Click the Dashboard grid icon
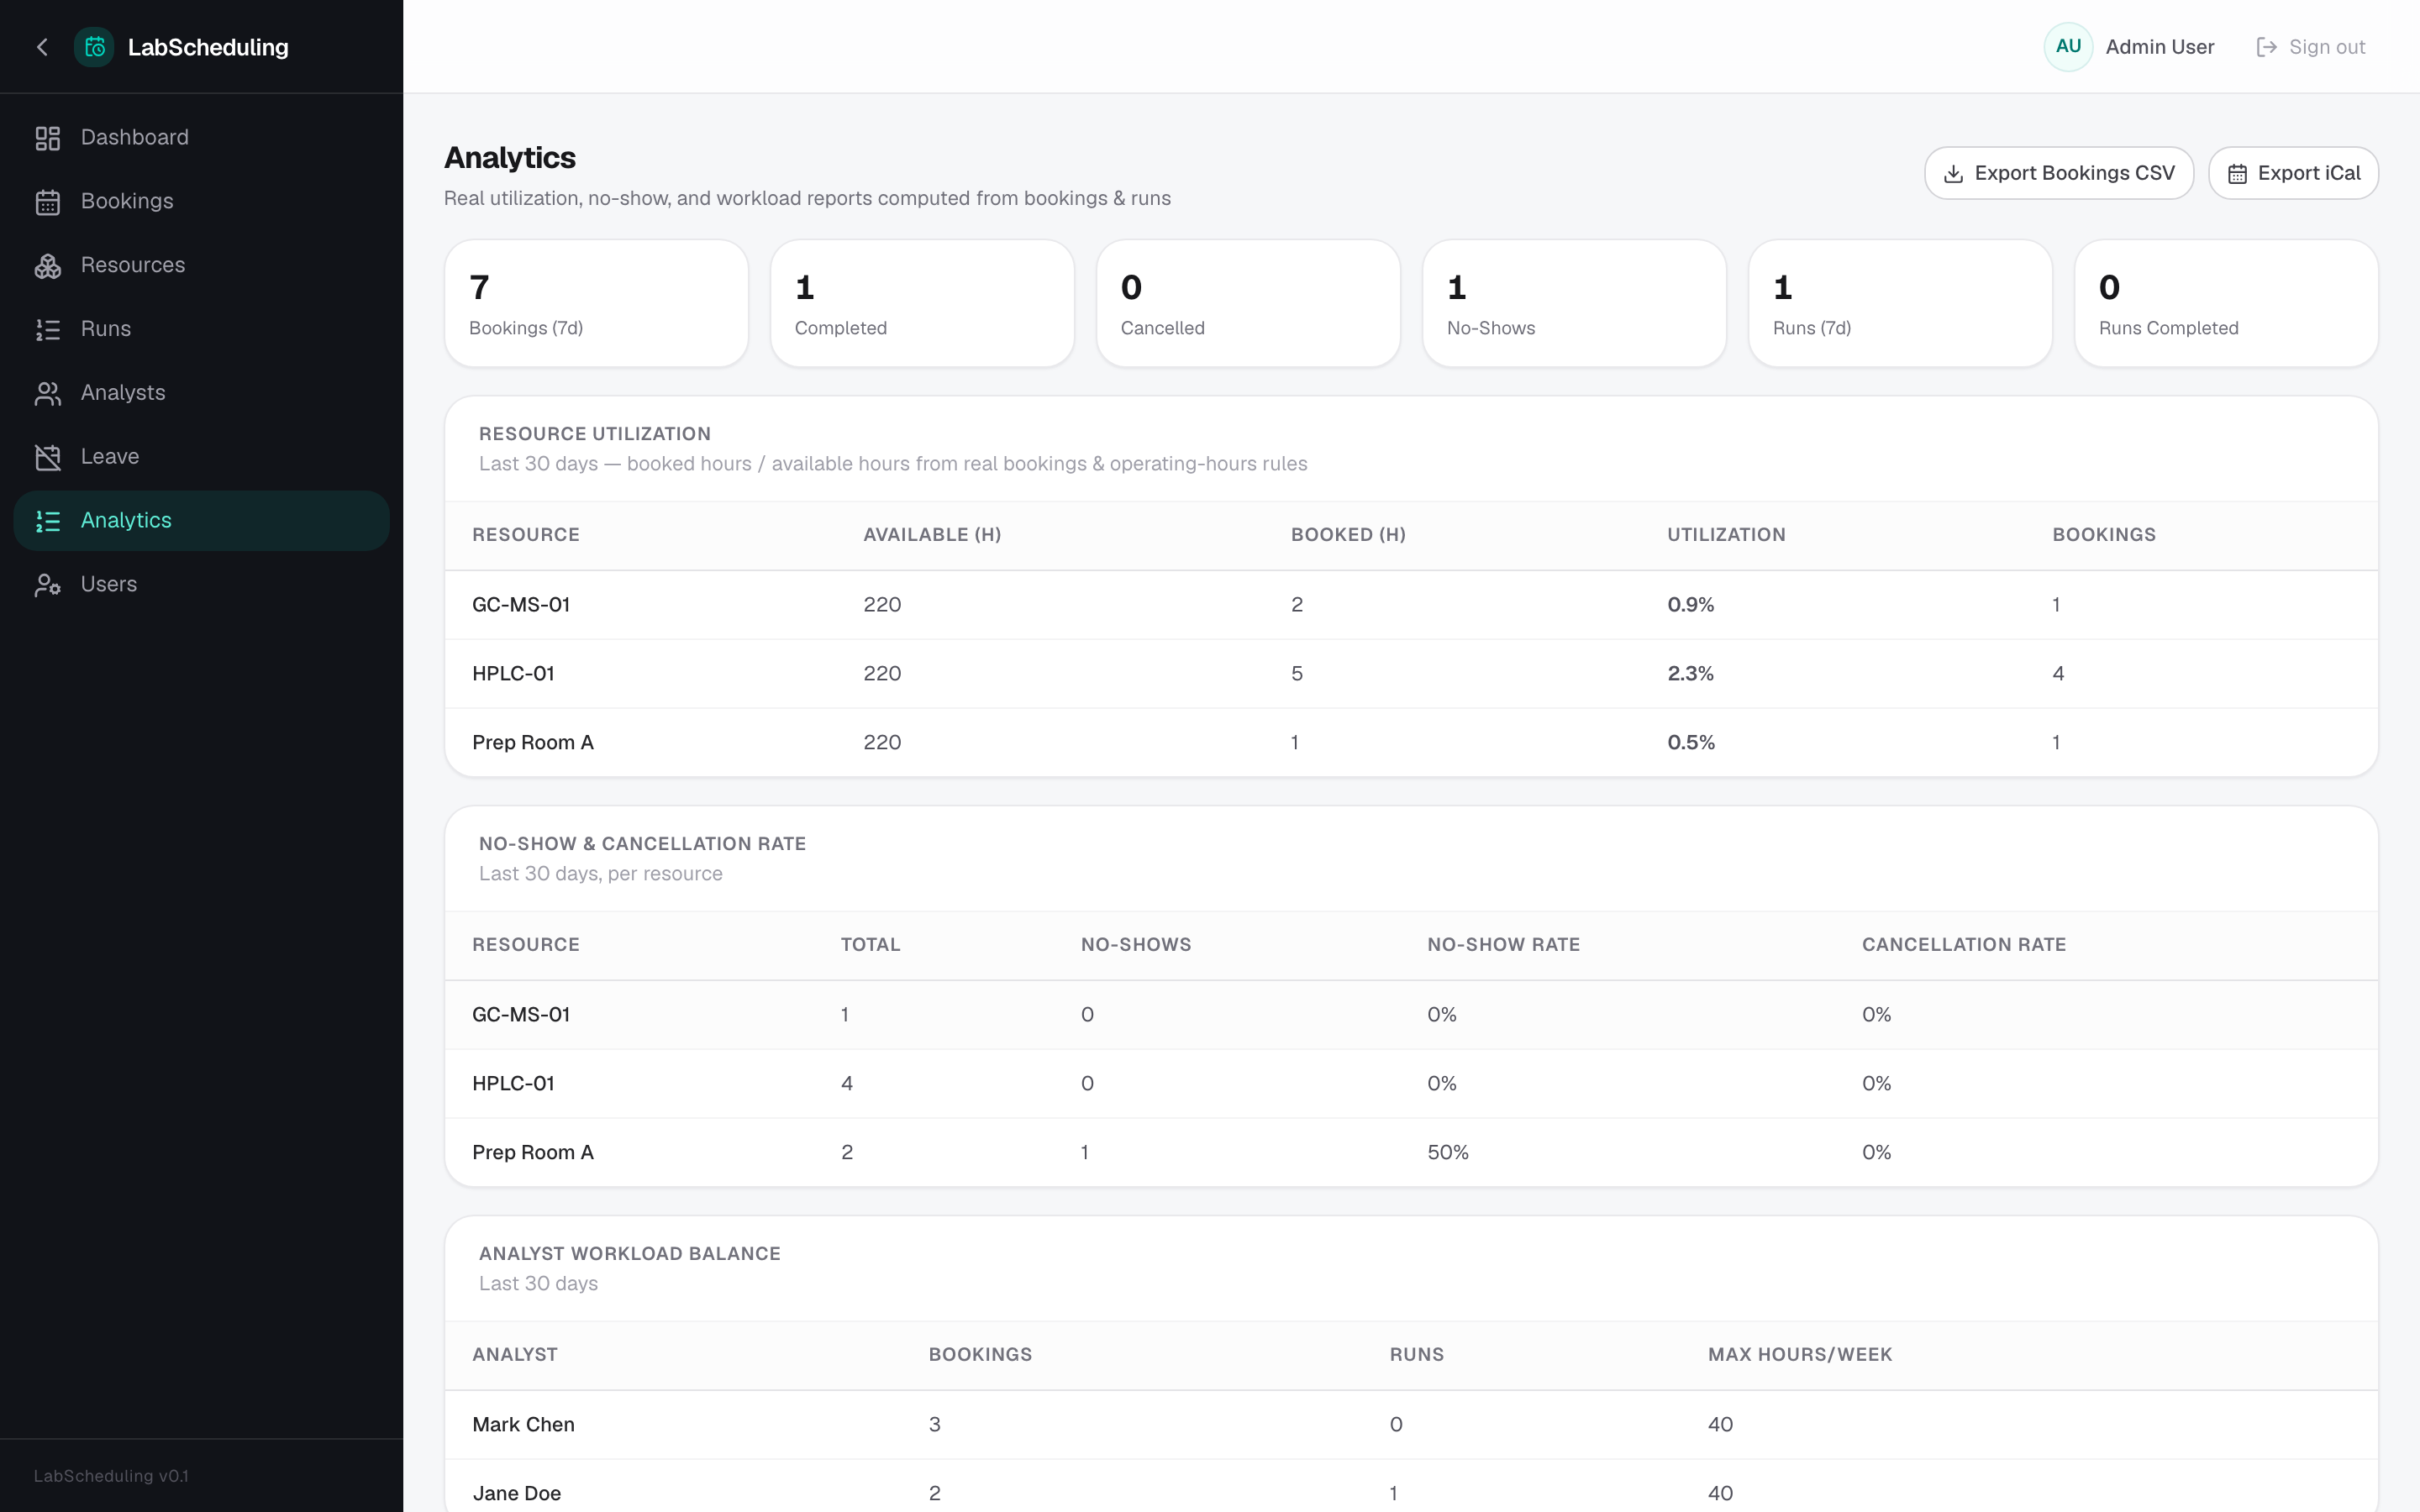Viewport: 2420px width, 1512px height. tap(48, 138)
